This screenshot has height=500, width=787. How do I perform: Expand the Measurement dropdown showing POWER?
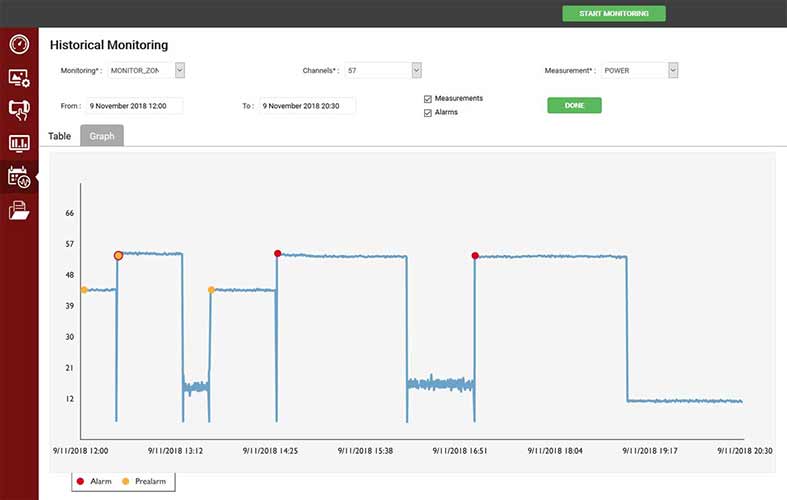coord(673,71)
